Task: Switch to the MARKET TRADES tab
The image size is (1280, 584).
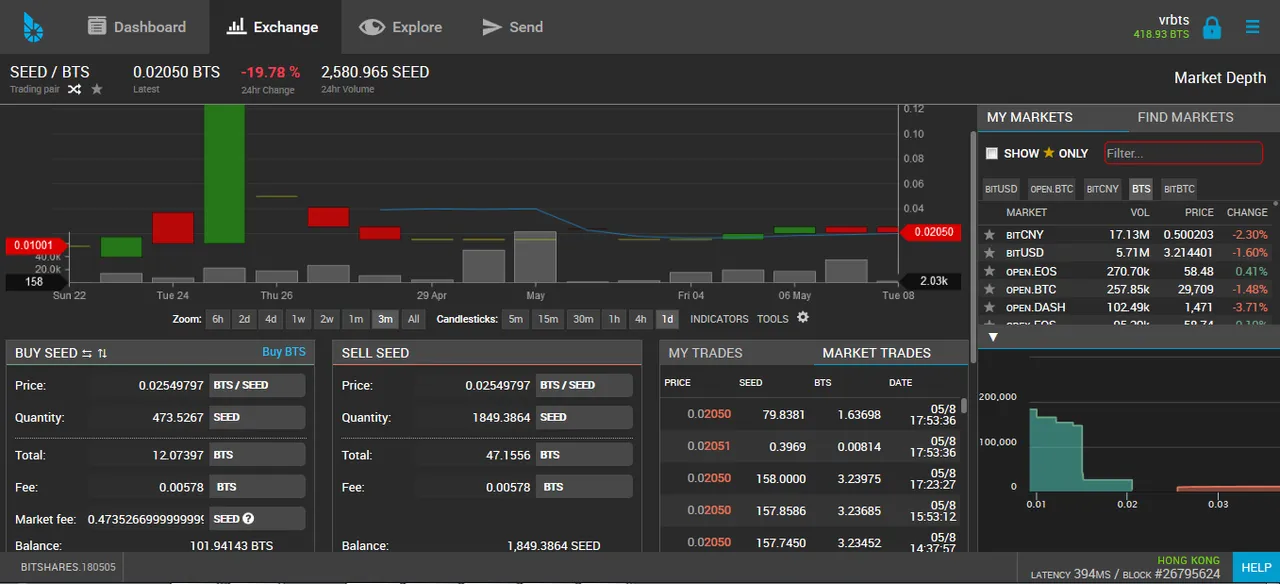Action: pyautogui.click(x=876, y=353)
